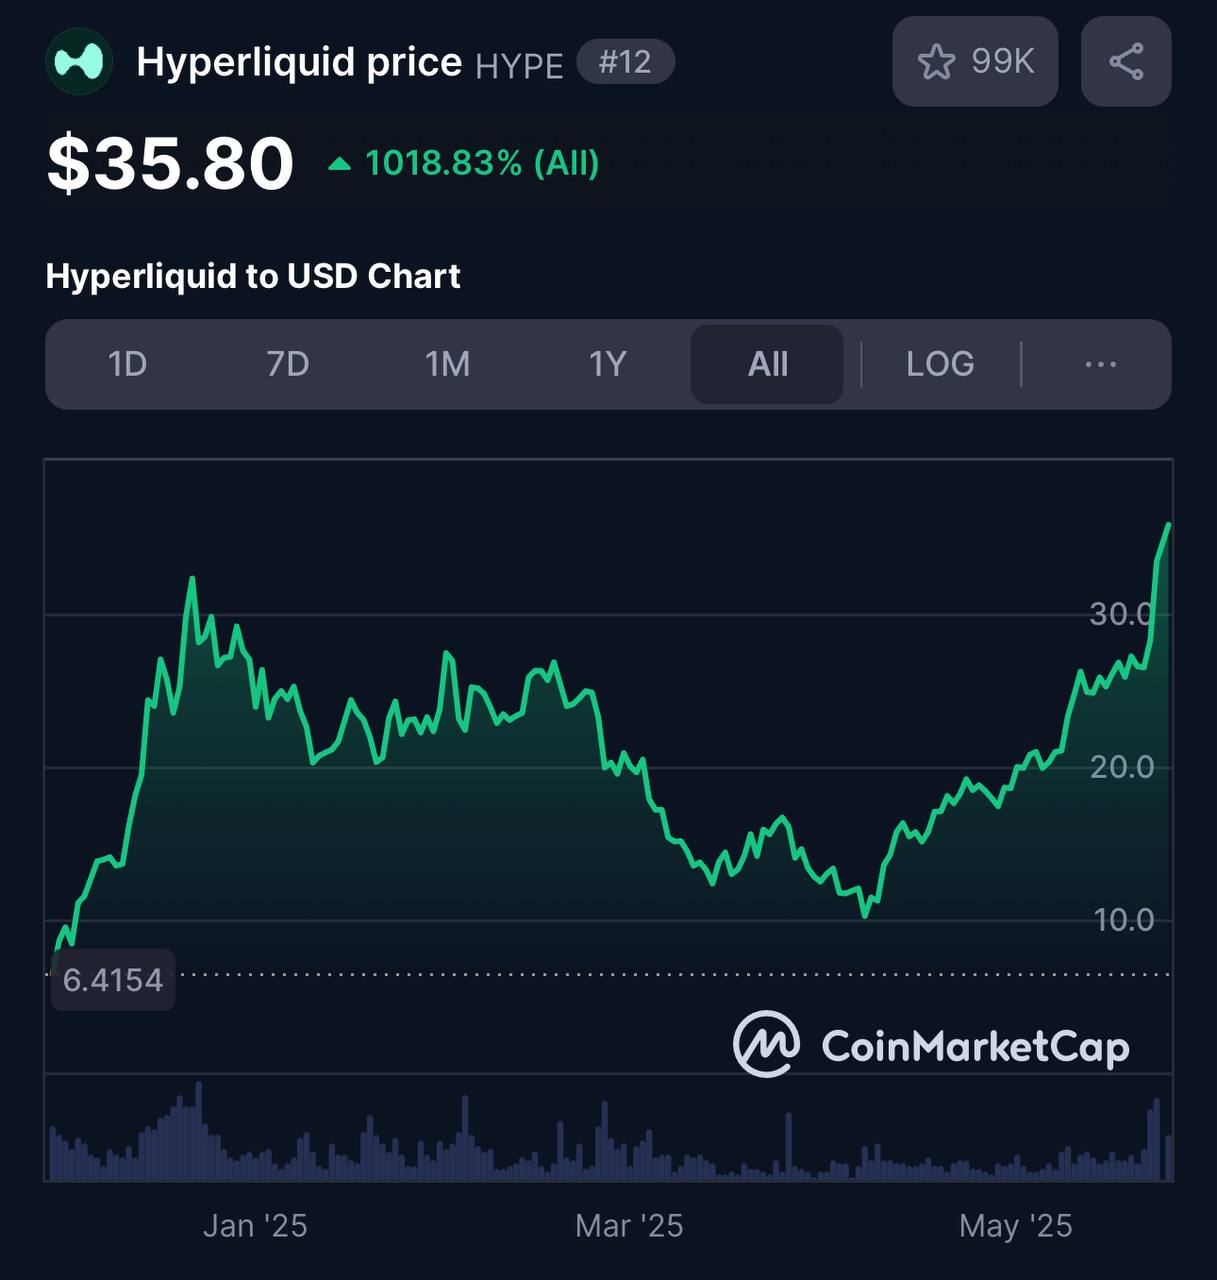
Task: Select the 7D time range
Action: click(287, 364)
